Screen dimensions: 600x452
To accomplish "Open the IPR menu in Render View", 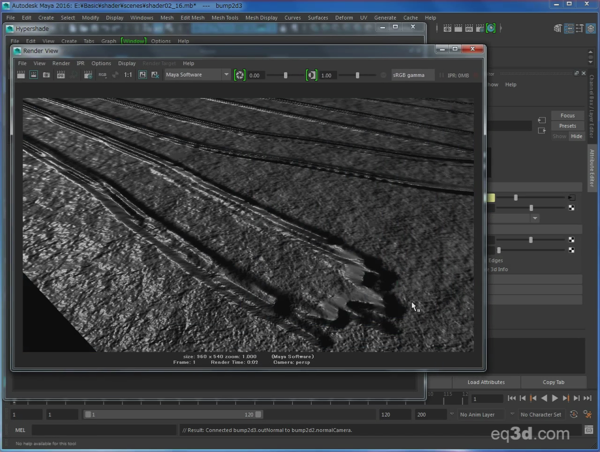I will (x=81, y=63).
